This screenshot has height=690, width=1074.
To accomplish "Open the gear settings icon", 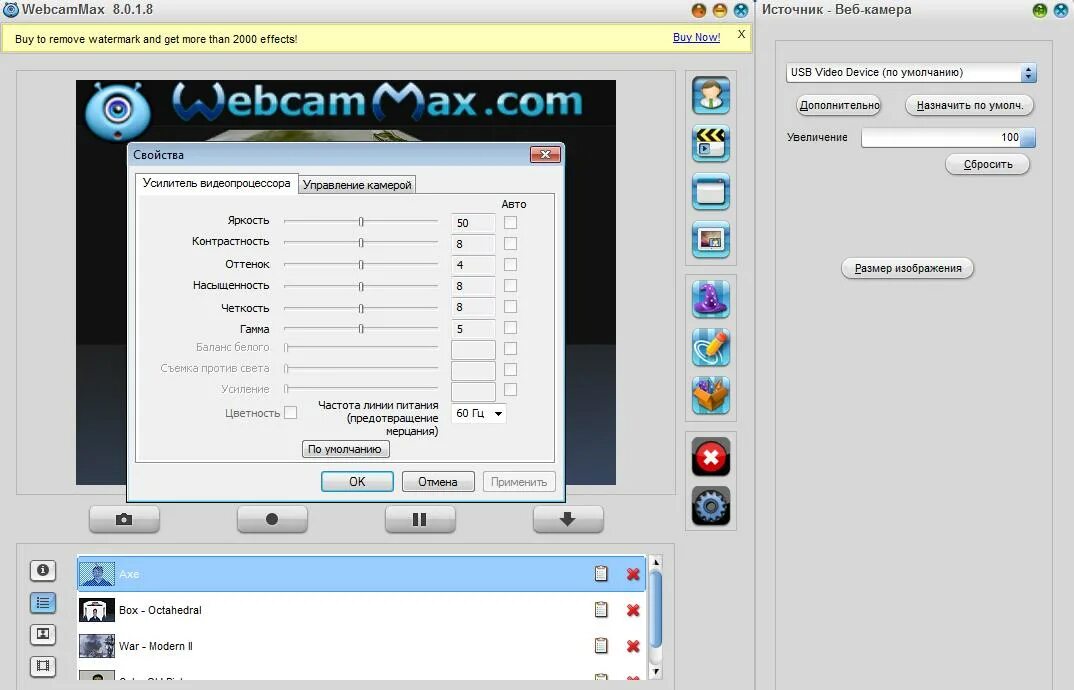I will point(710,506).
